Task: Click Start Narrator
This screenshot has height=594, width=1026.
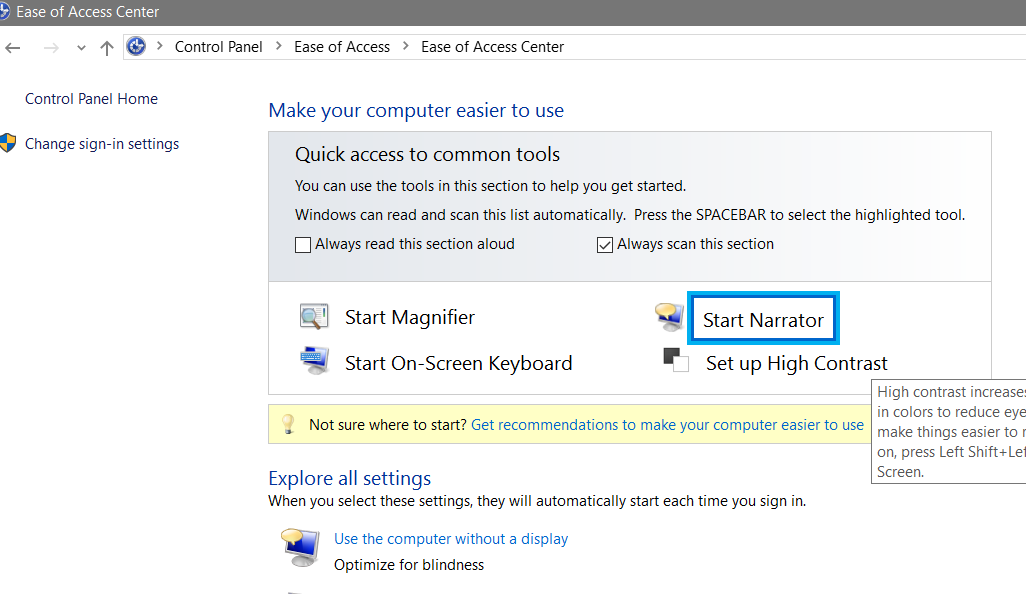Action: click(x=763, y=319)
